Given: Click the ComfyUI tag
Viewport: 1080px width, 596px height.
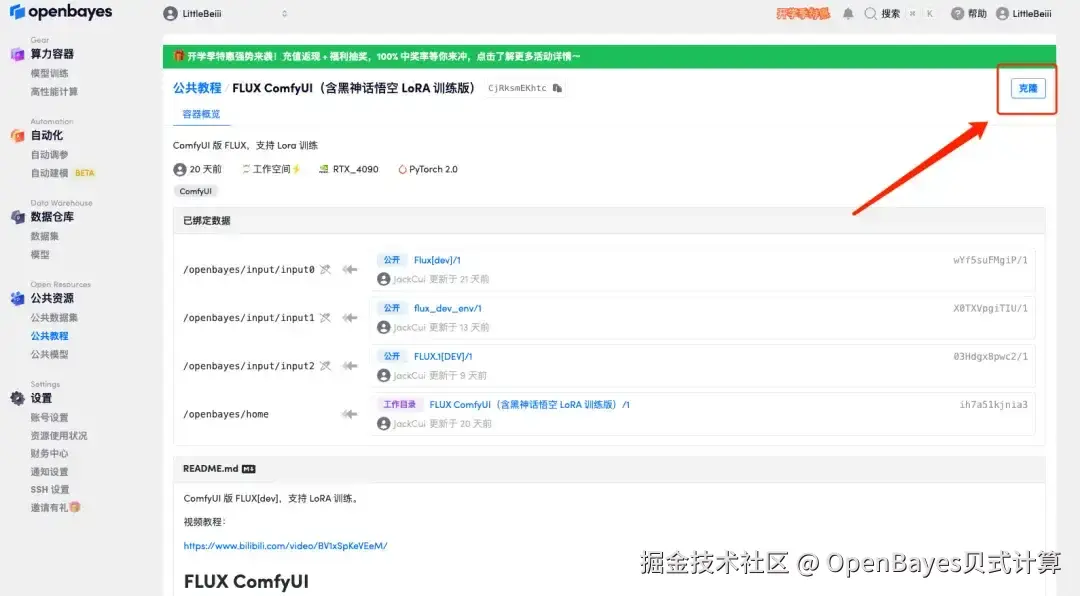Looking at the screenshot, I should pyautogui.click(x=196, y=192).
